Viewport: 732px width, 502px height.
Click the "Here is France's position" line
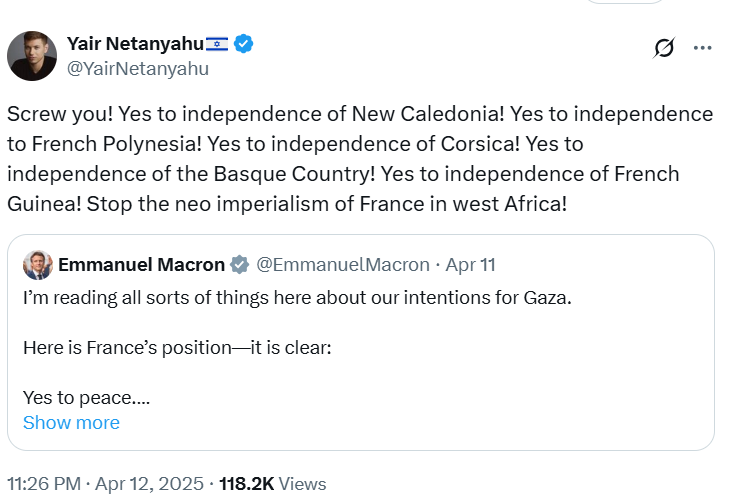tap(176, 348)
